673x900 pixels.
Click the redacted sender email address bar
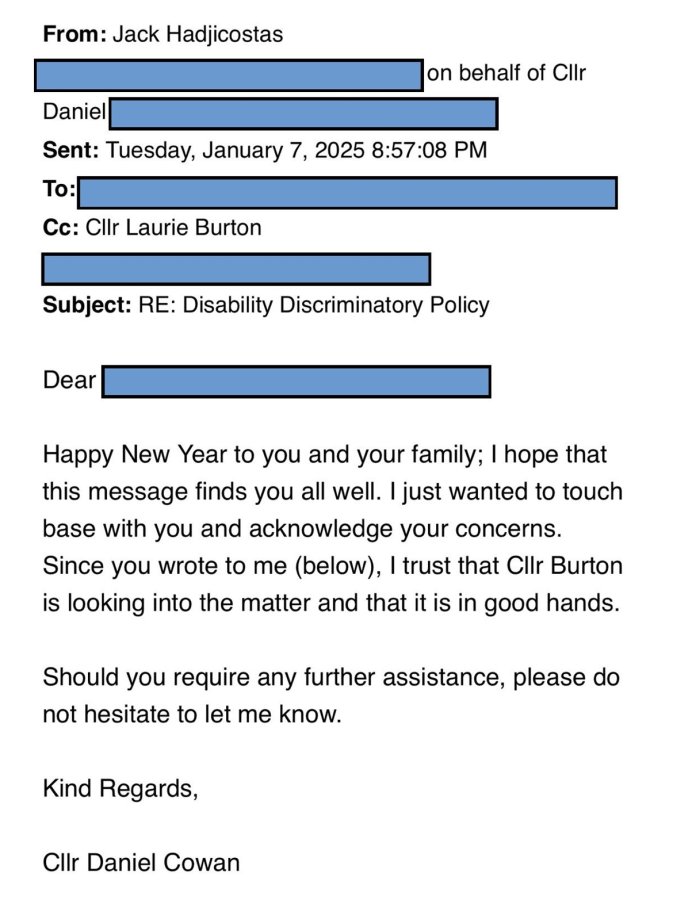[x=229, y=75]
